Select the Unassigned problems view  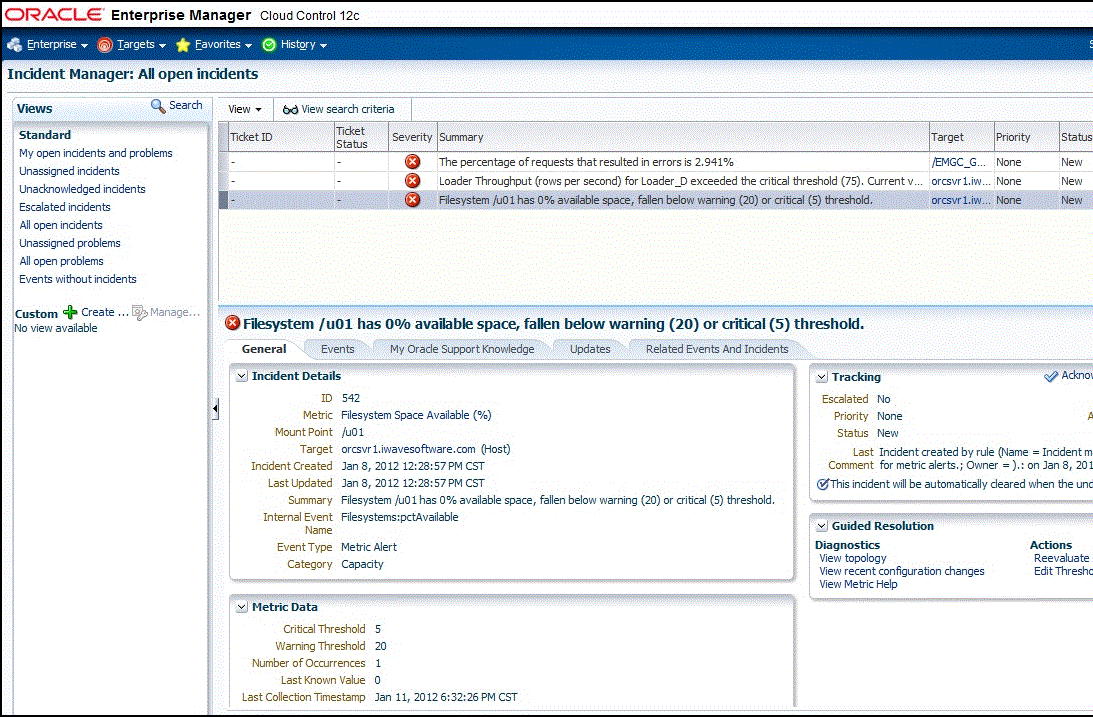click(70, 243)
